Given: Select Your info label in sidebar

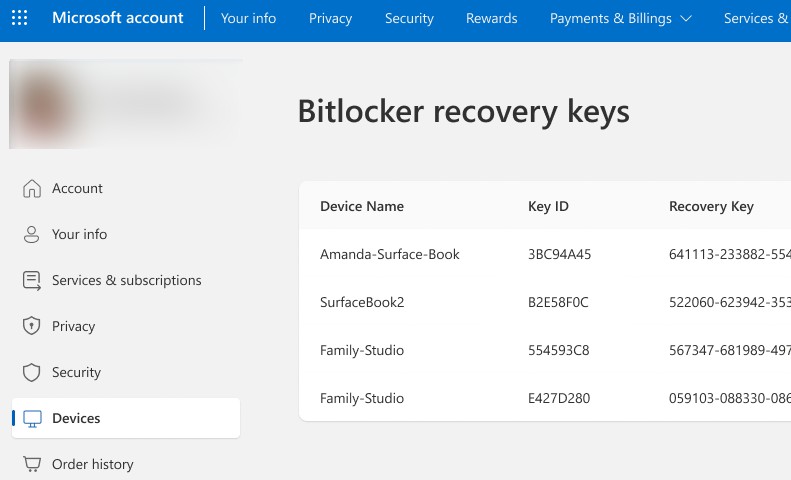Looking at the screenshot, I should coord(79,234).
